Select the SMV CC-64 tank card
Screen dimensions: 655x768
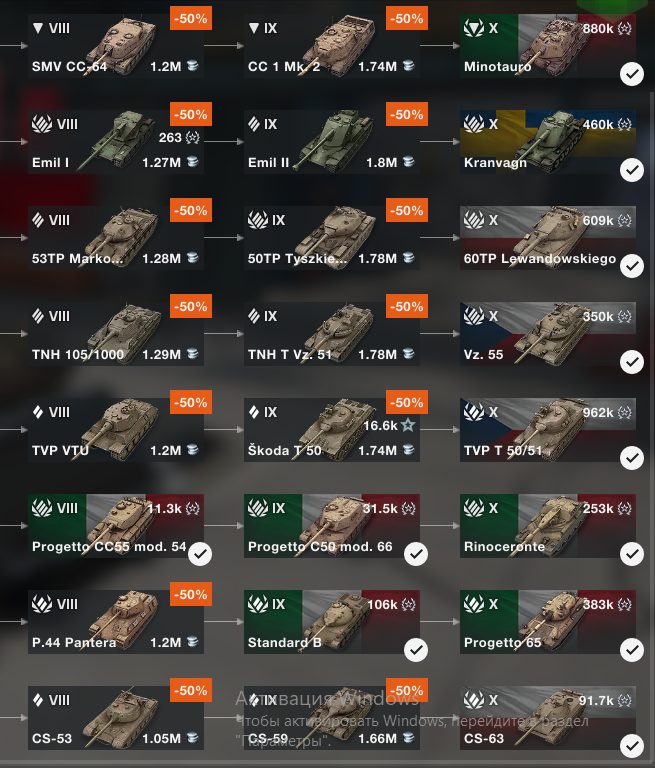coord(116,46)
